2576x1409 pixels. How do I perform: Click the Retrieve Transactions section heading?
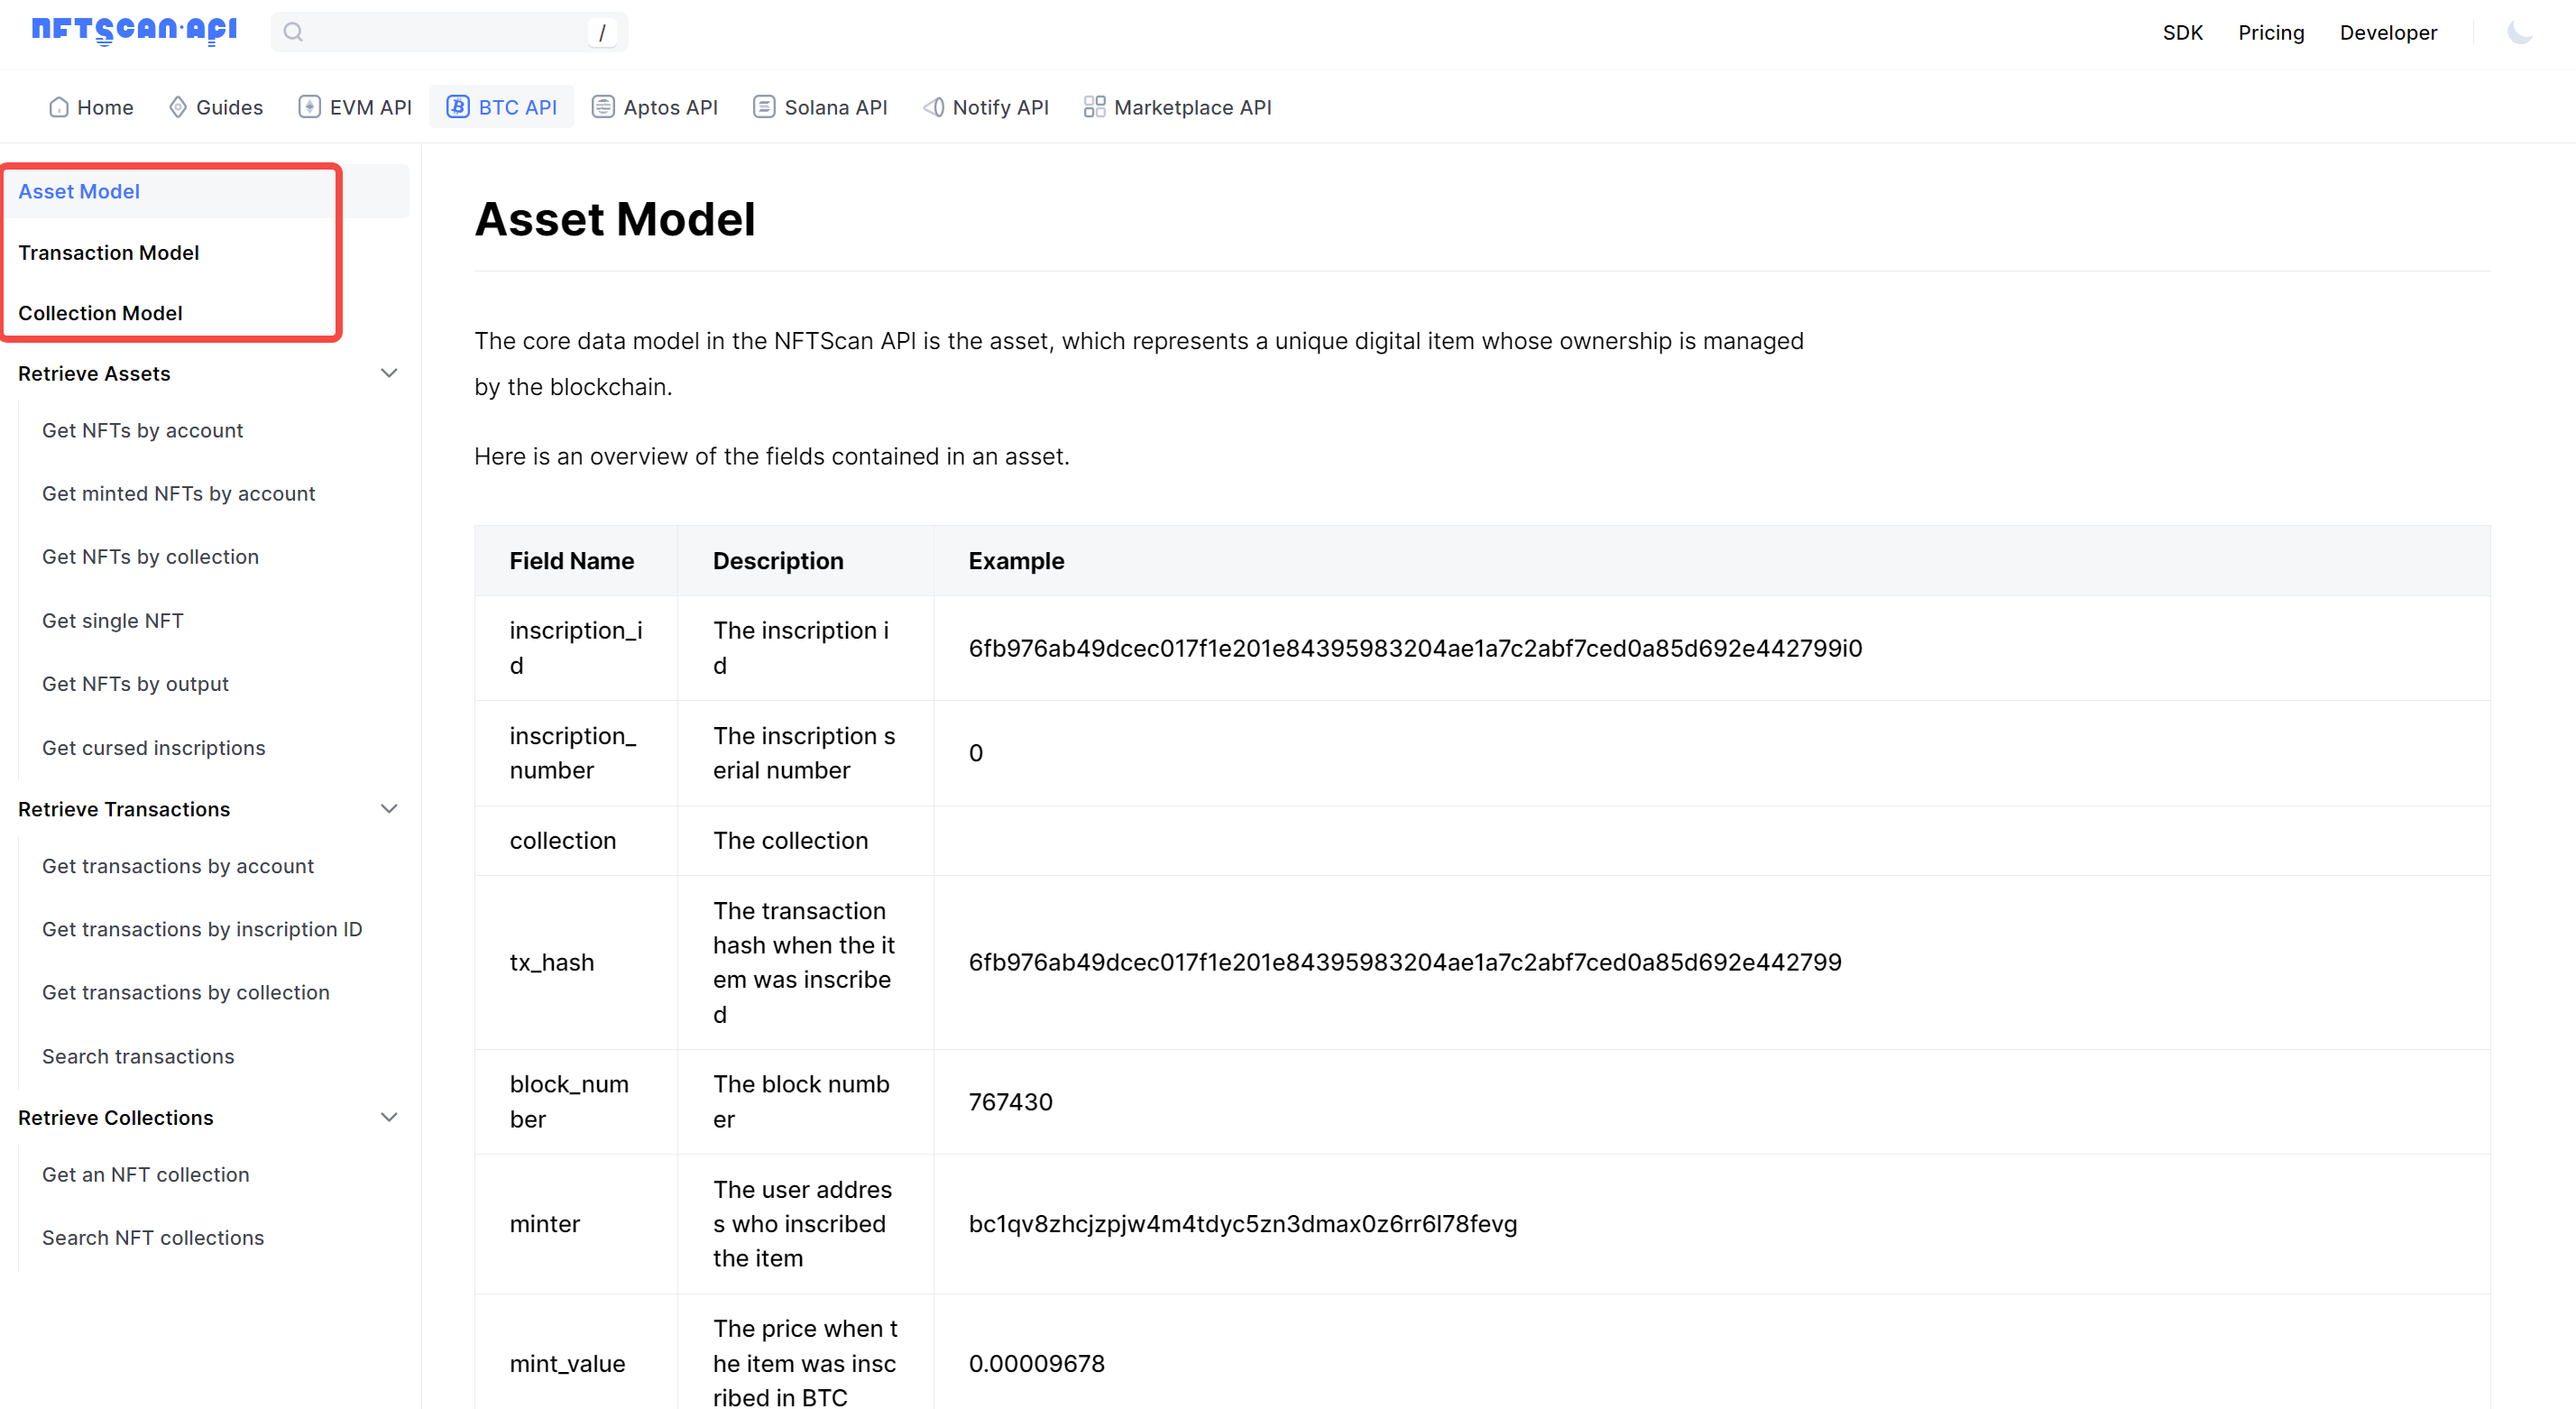124,809
